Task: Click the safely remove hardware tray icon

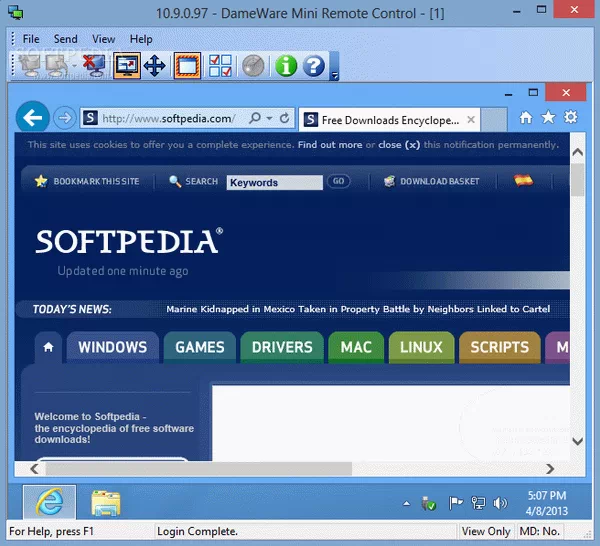Action: click(428, 503)
